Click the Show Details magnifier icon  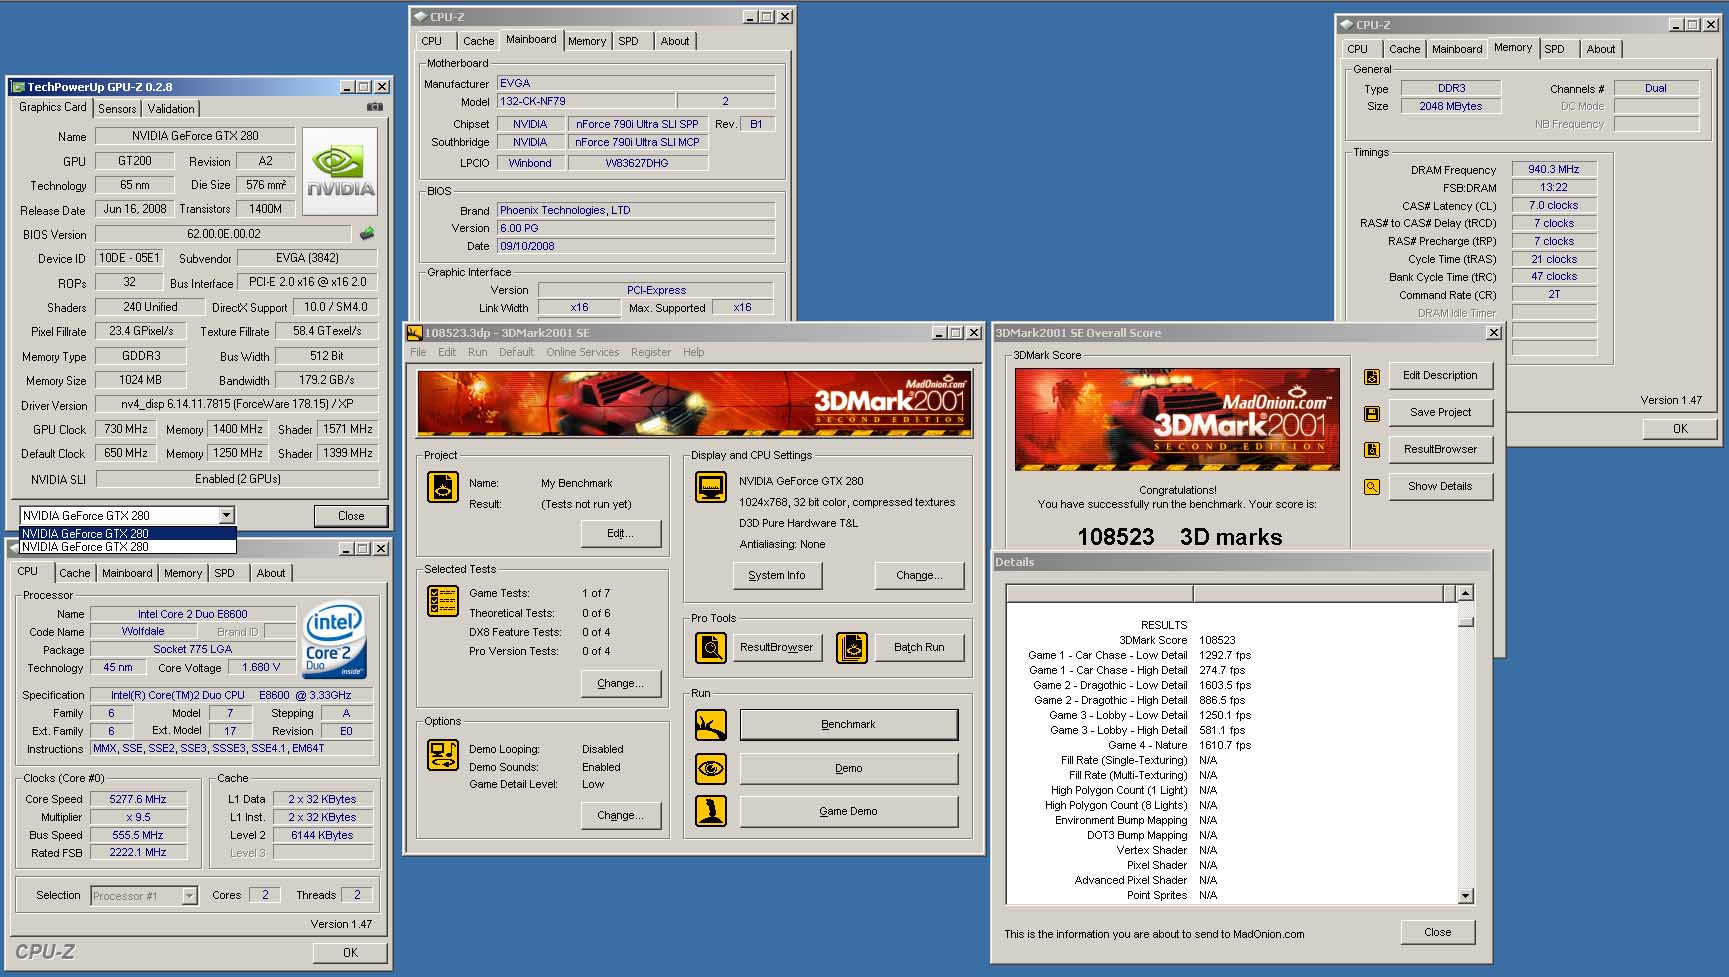1371,487
